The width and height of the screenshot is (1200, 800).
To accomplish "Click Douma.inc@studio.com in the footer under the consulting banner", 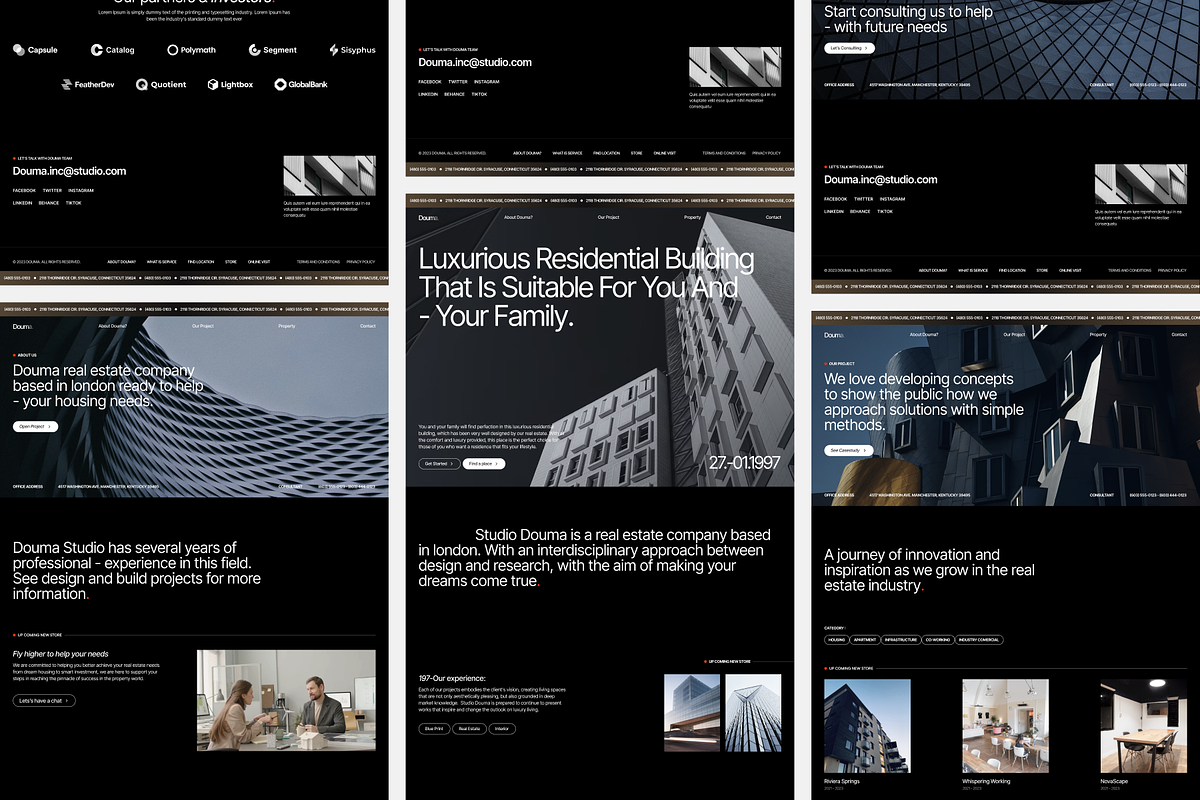I will (x=881, y=180).
